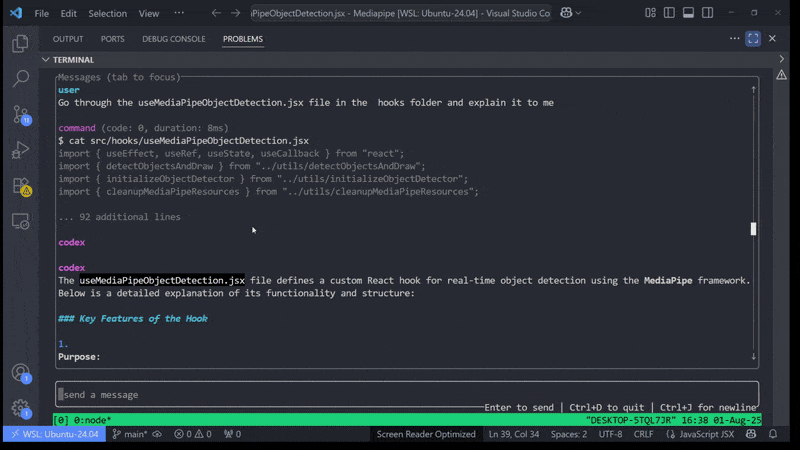Viewport: 800px width, 450px height.
Task: Toggle the secondary side bar
Action: pyautogui.click(x=707, y=13)
